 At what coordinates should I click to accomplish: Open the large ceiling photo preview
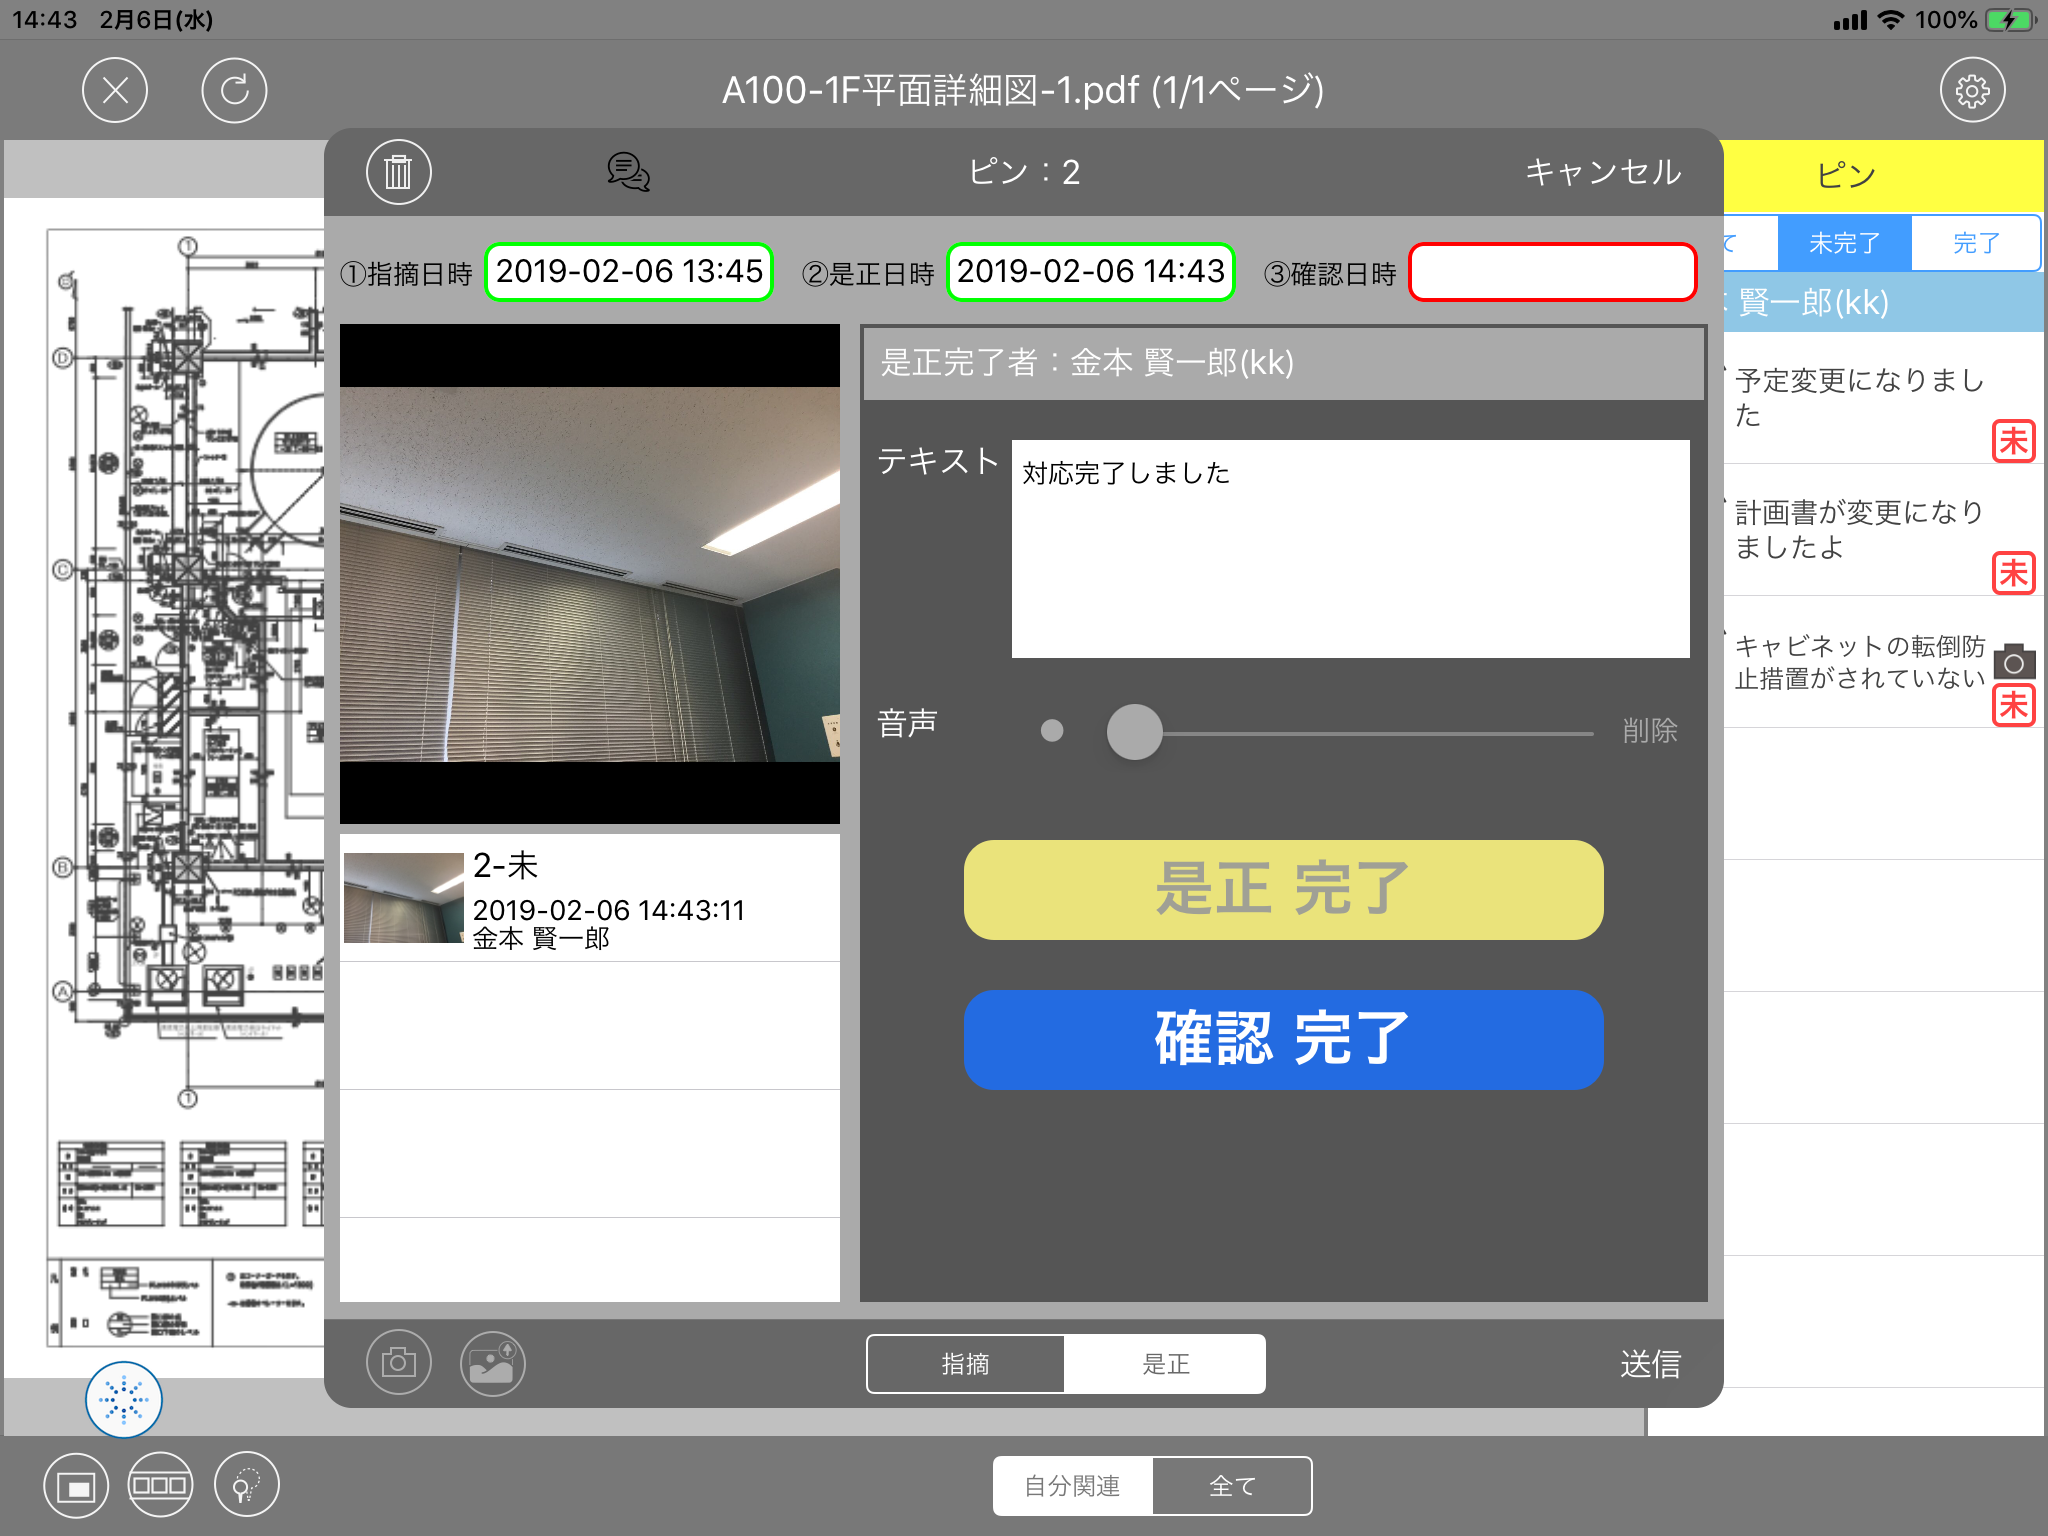tap(590, 574)
